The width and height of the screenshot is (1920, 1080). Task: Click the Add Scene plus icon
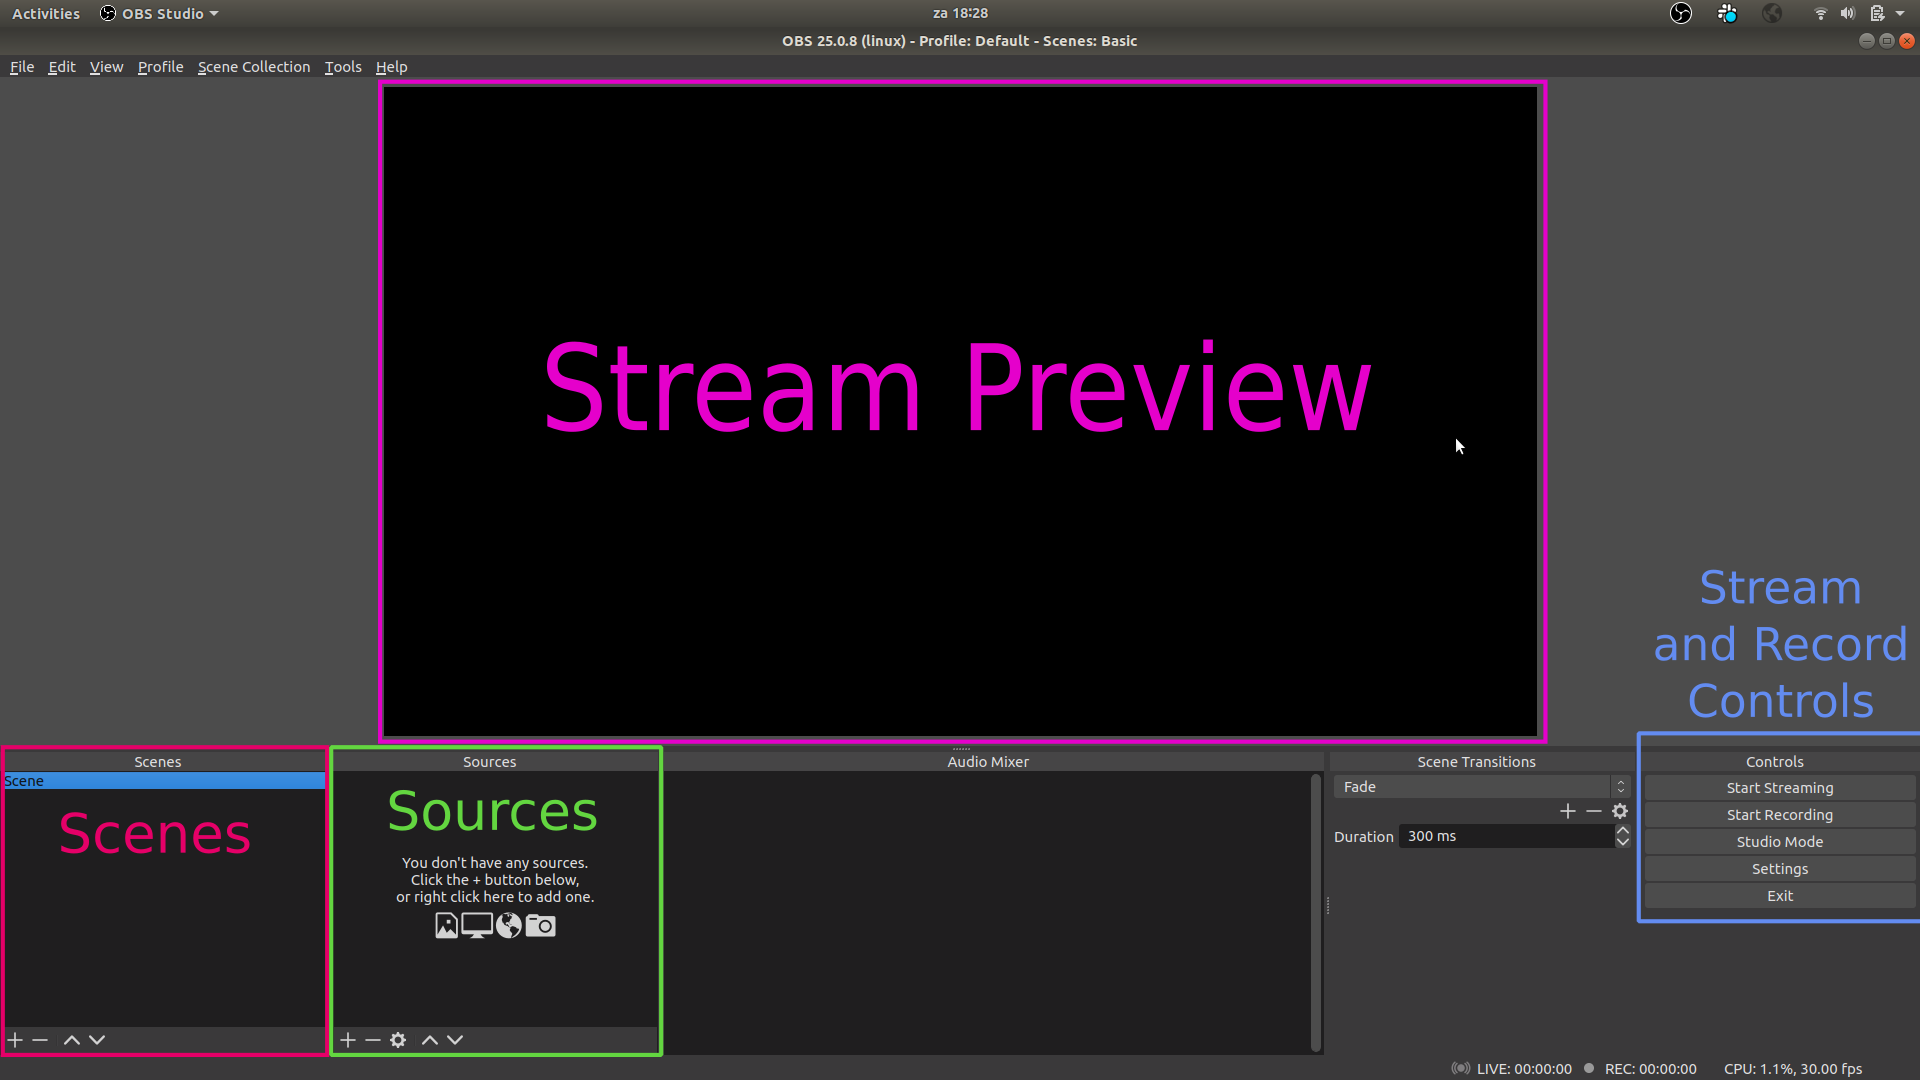click(15, 1039)
